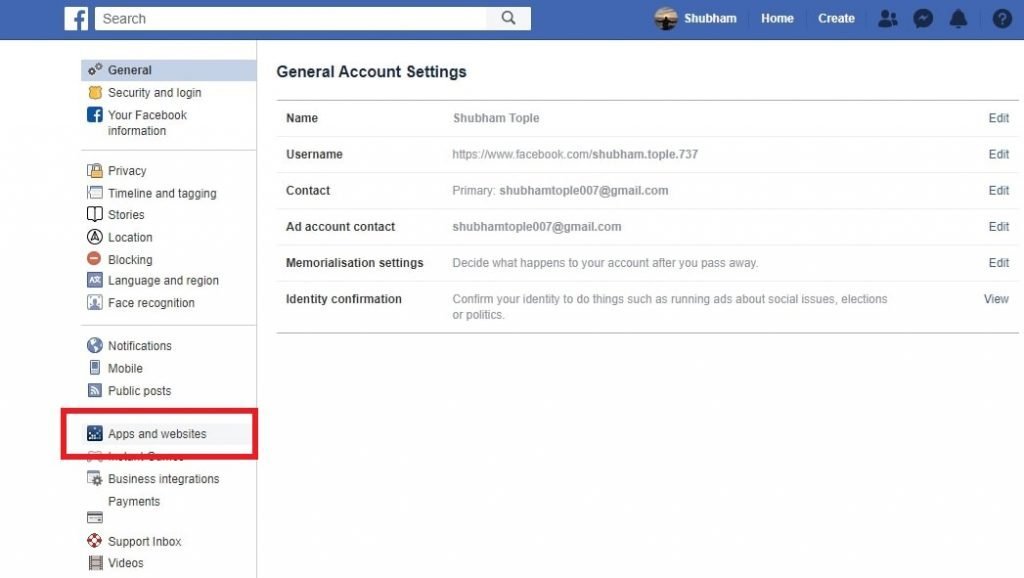
Task: Go to Home in top bar
Action: click(x=777, y=18)
